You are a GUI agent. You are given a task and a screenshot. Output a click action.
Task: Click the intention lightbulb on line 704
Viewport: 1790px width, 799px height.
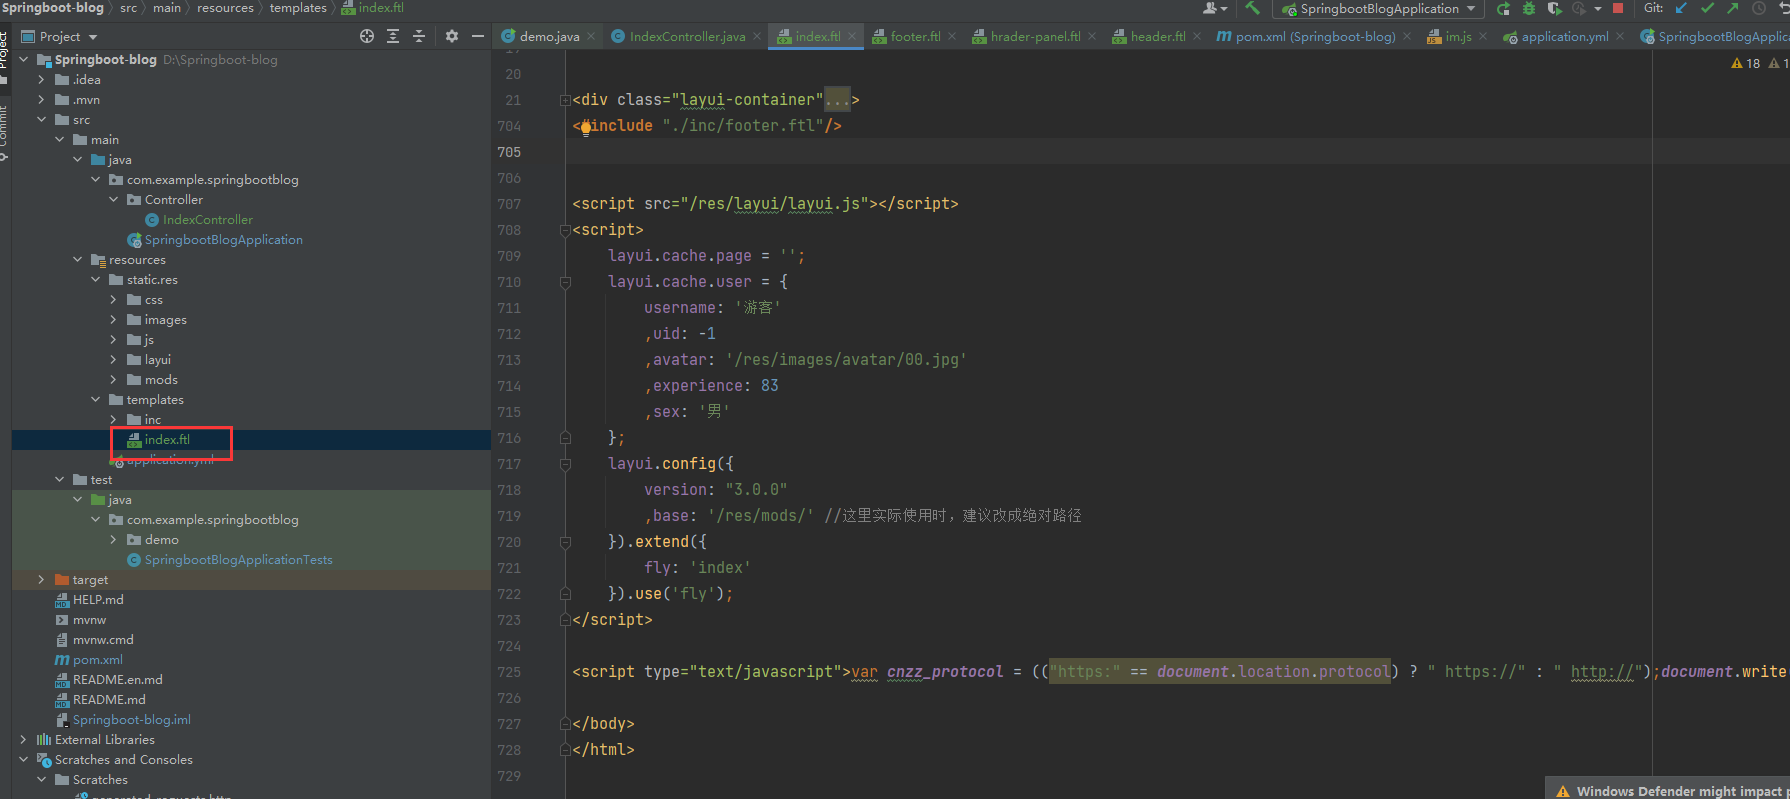point(586,127)
